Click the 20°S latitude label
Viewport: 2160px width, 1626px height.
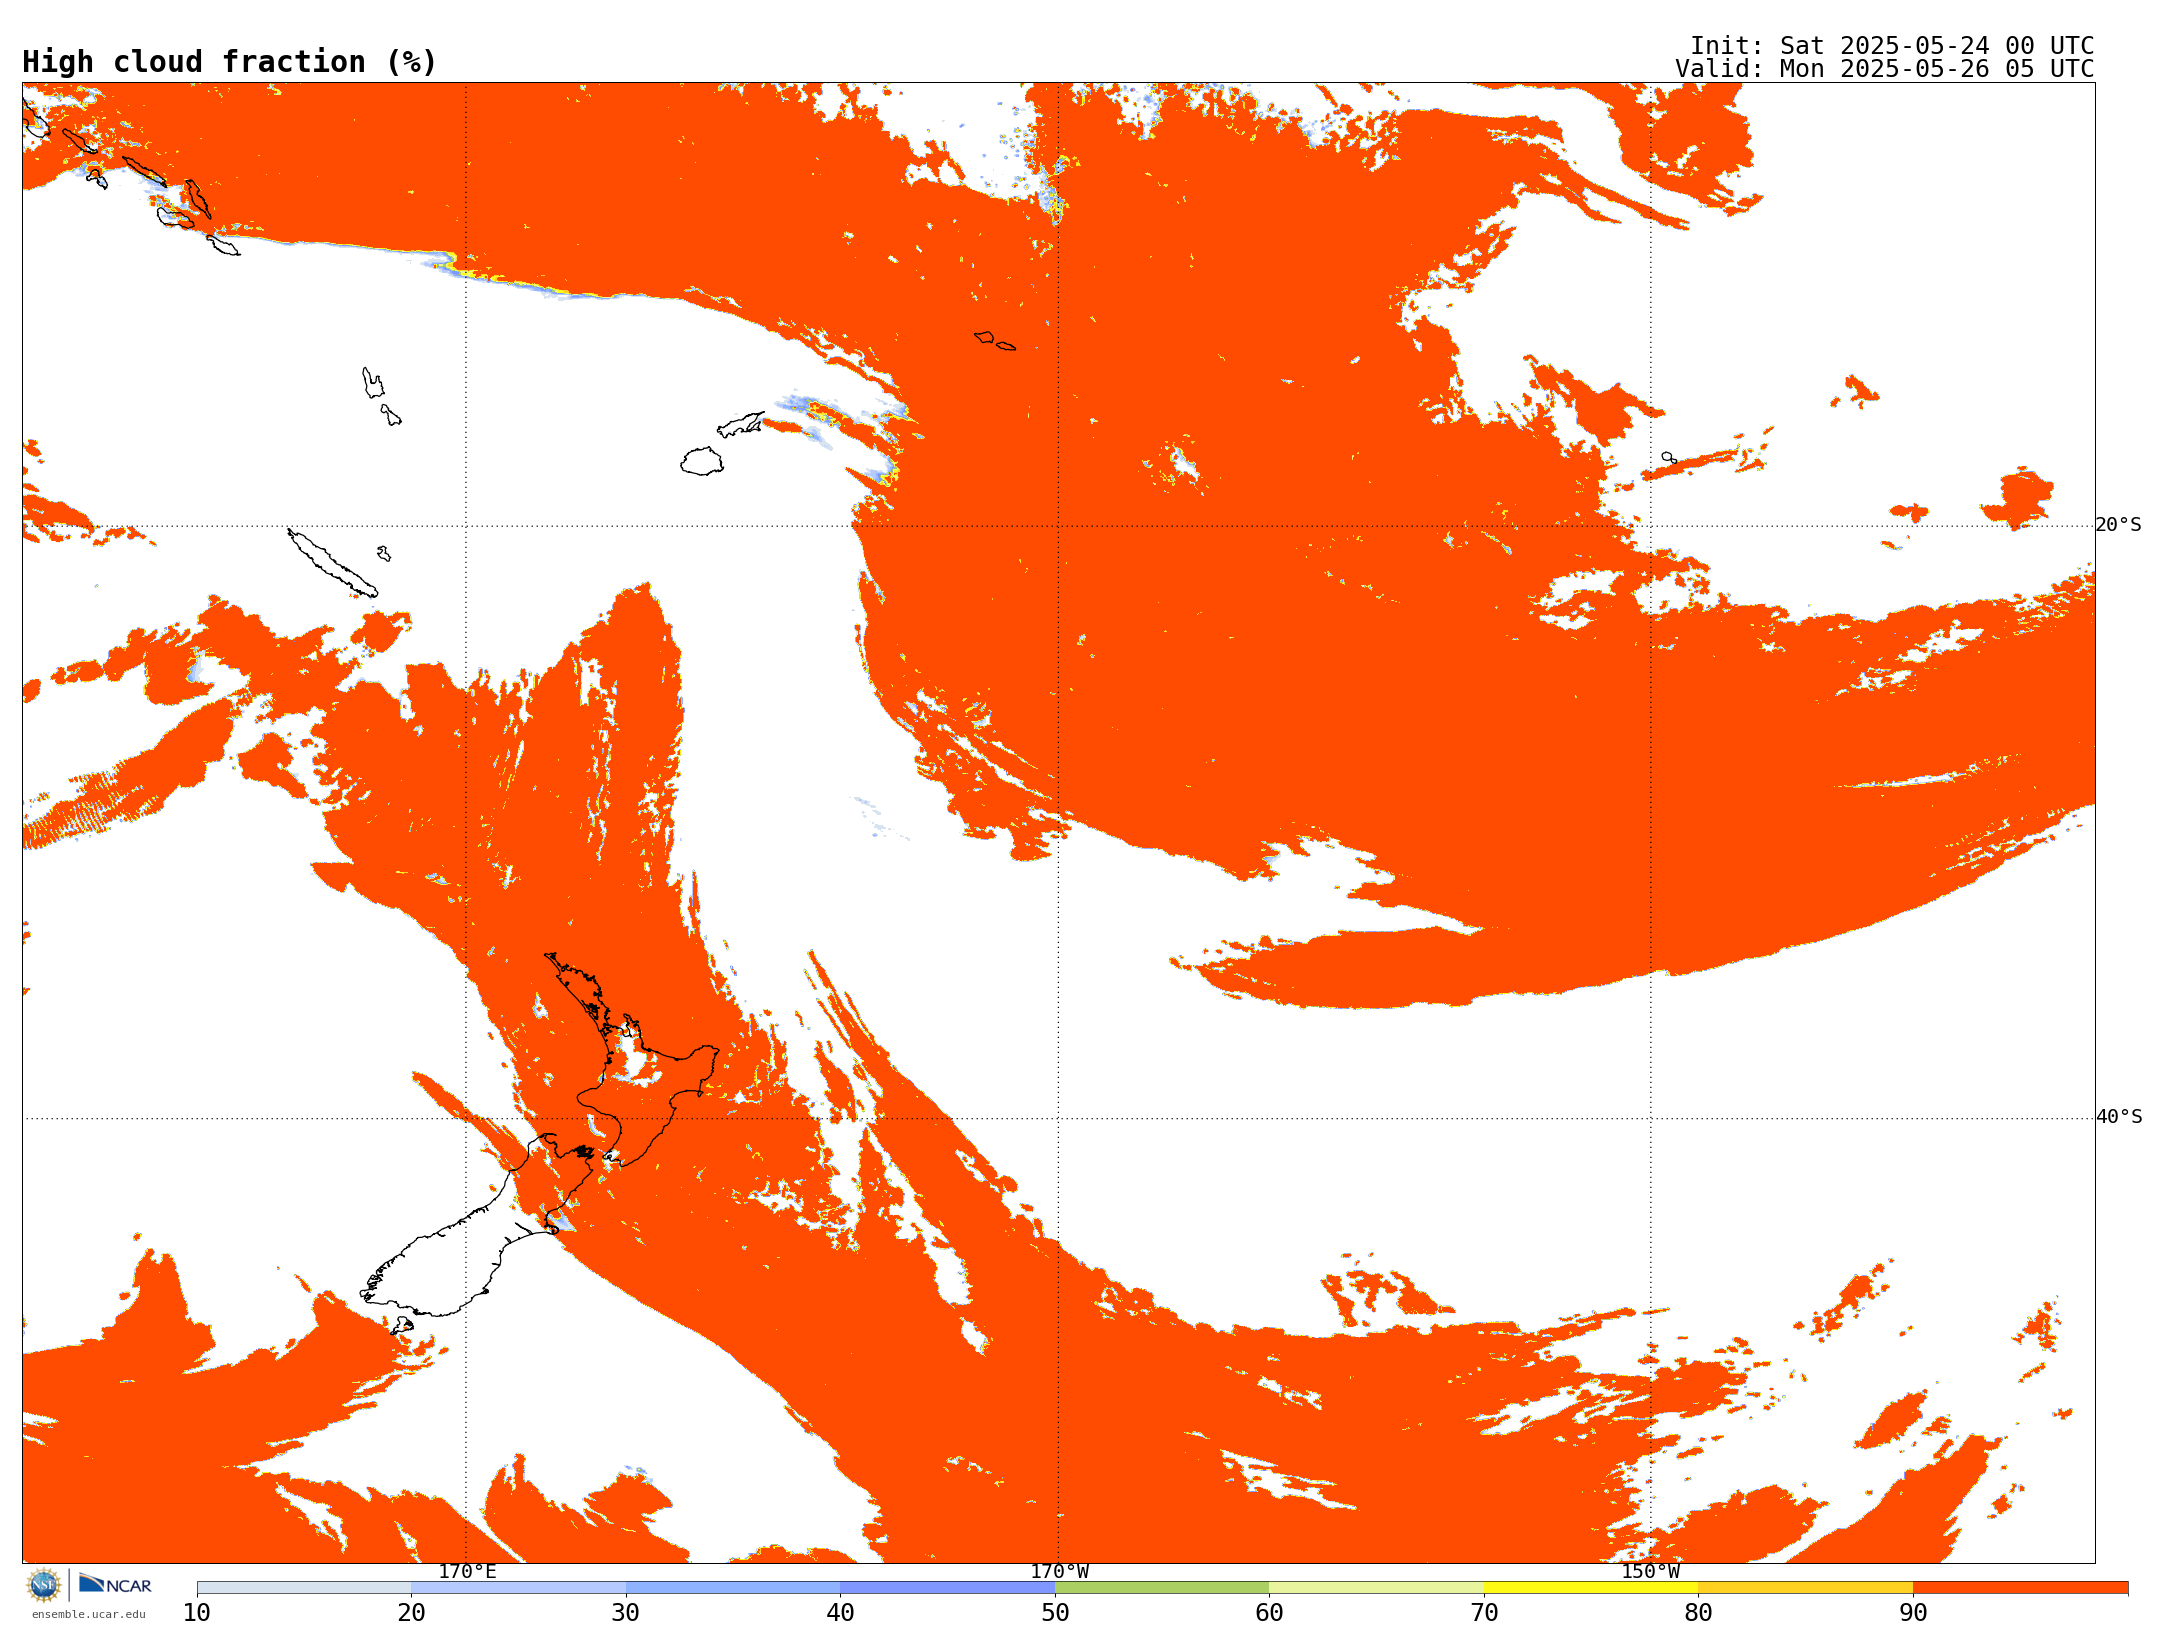[2119, 525]
